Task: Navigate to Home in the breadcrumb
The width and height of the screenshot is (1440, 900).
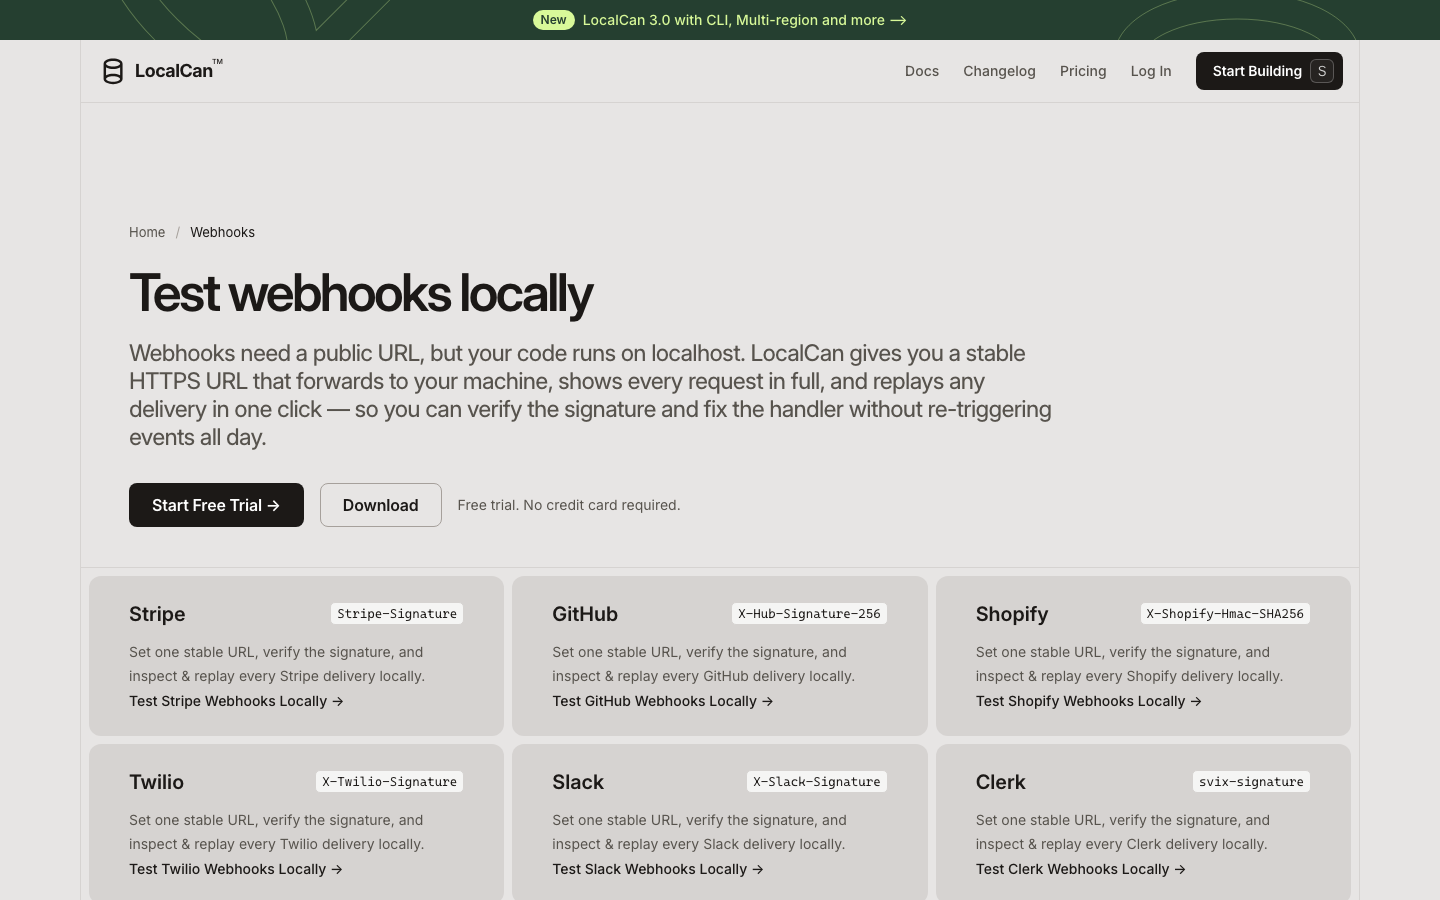Action: (x=147, y=232)
